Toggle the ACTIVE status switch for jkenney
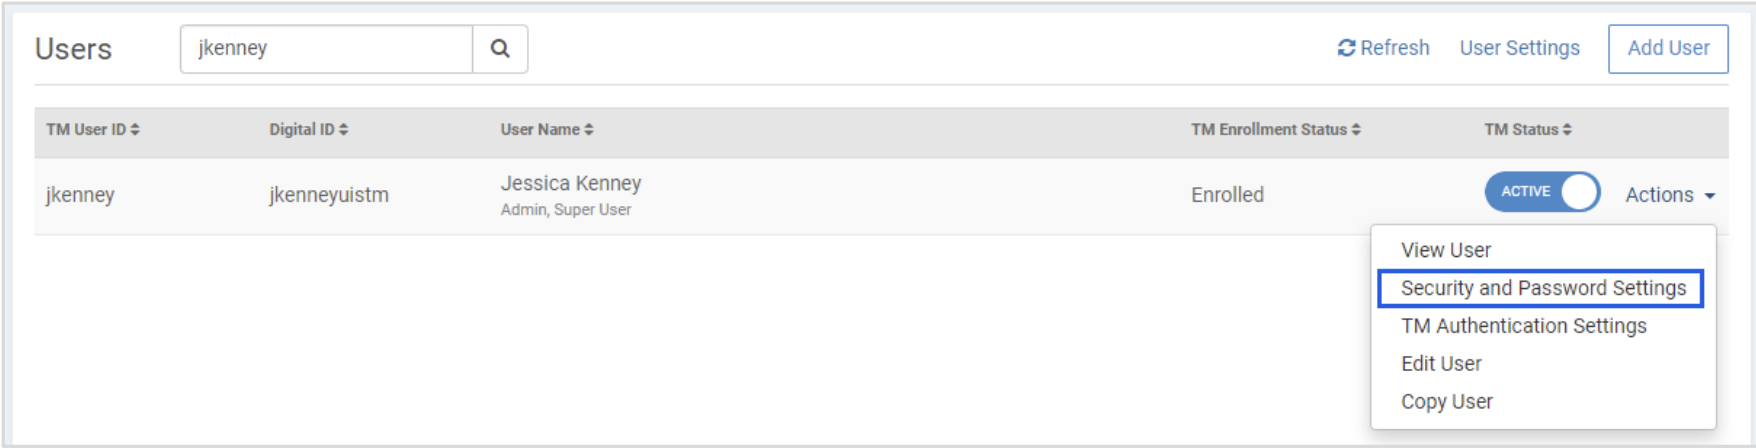This screenshot has height=448, width=1756. coord(1542,192)
